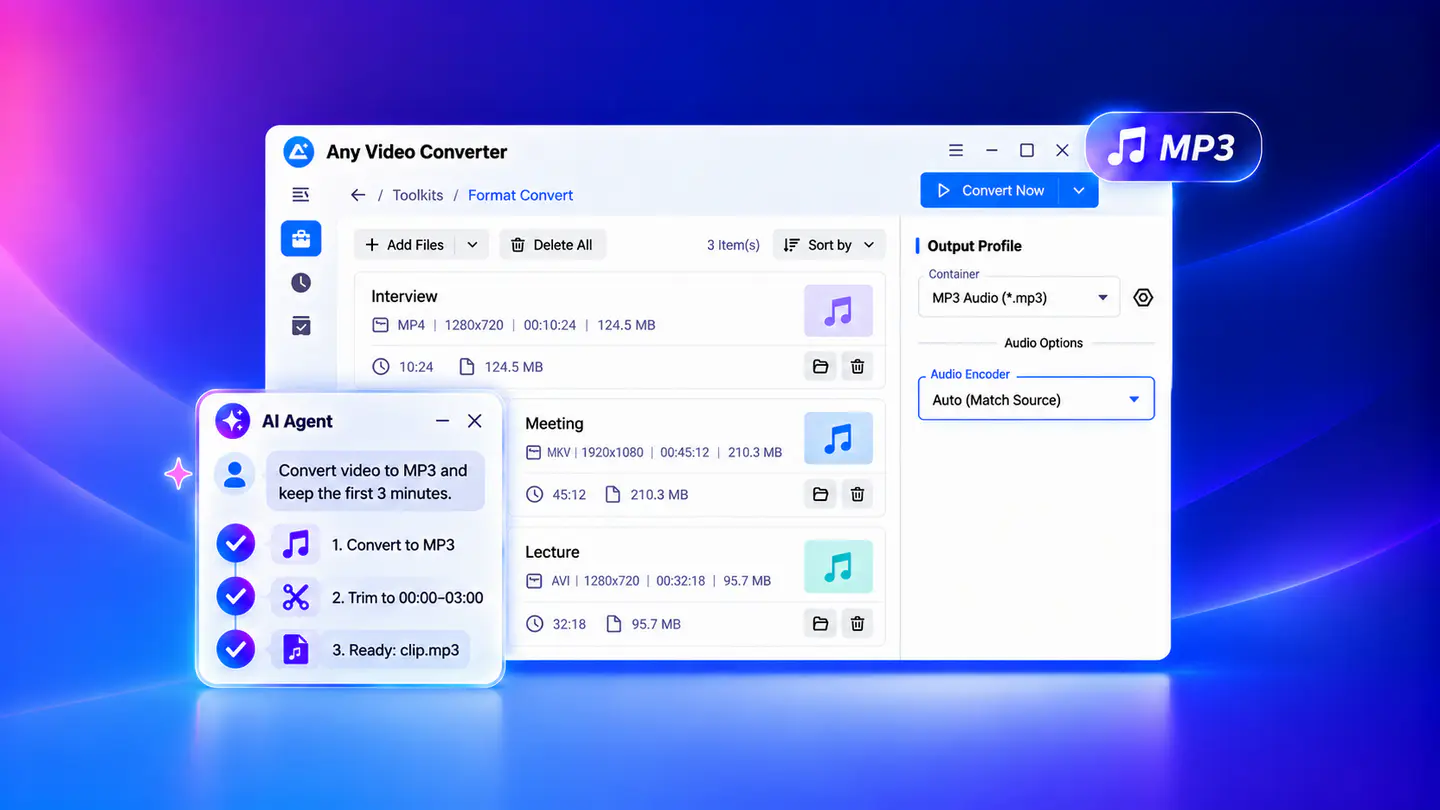The height and width of the screenshot is (810, 1440).
Task: Click the AI Agent sparkle icon
Action: (x=233, y=421)
